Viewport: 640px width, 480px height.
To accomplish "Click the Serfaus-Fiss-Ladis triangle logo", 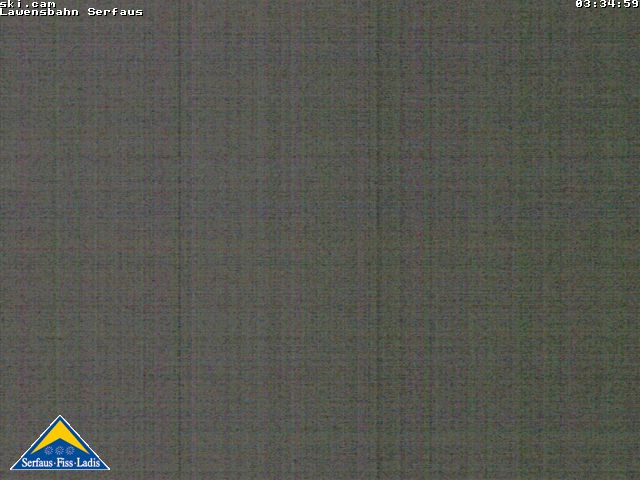I will coord(60,443).
